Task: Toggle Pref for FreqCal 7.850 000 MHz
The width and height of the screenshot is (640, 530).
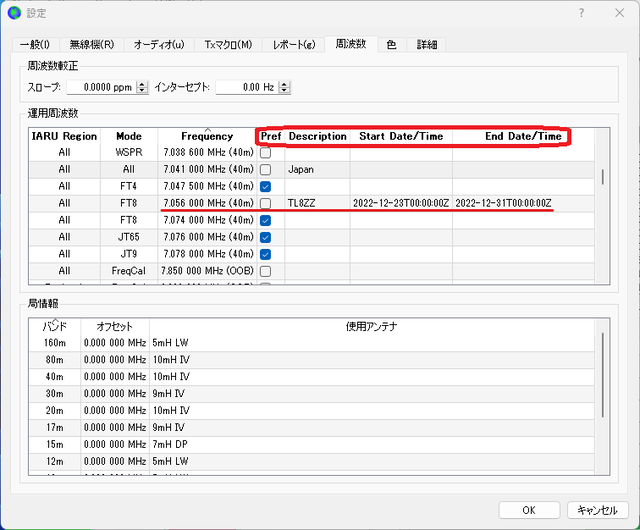Action: click(x=266, y=271)
